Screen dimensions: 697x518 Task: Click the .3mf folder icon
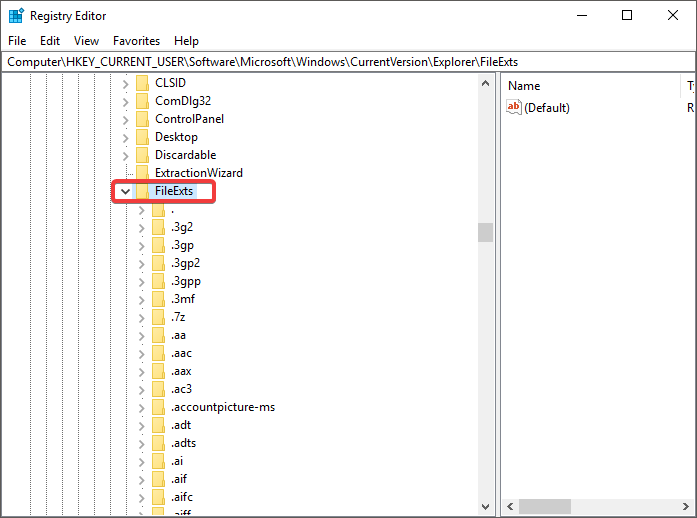click(x=158, y=299)
